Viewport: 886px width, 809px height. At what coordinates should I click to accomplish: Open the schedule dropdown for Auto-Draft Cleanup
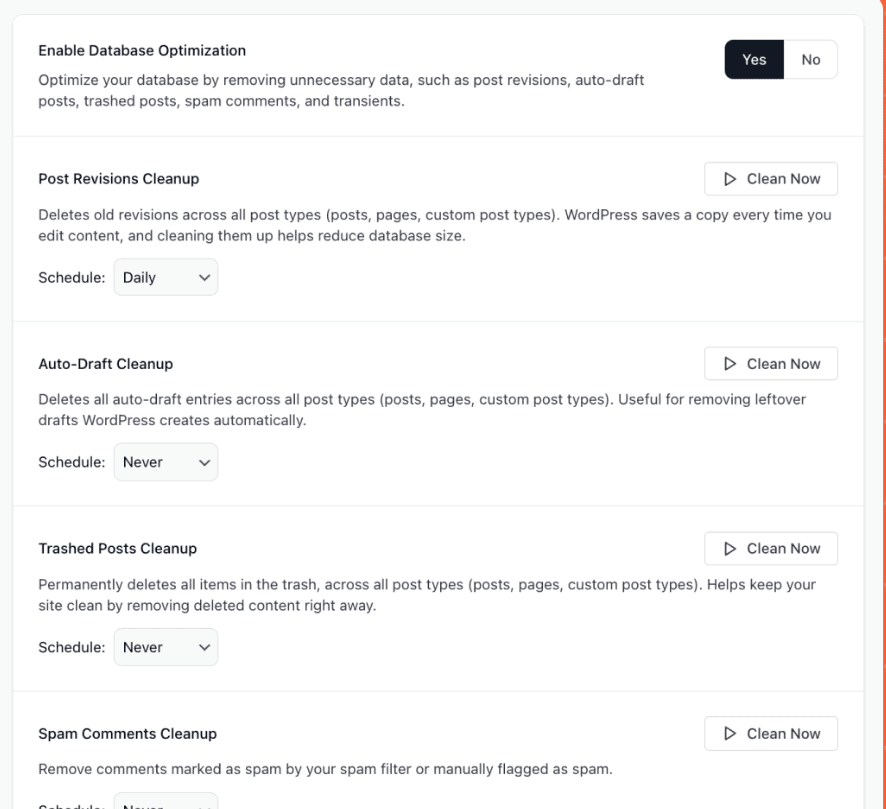(165, 462)
